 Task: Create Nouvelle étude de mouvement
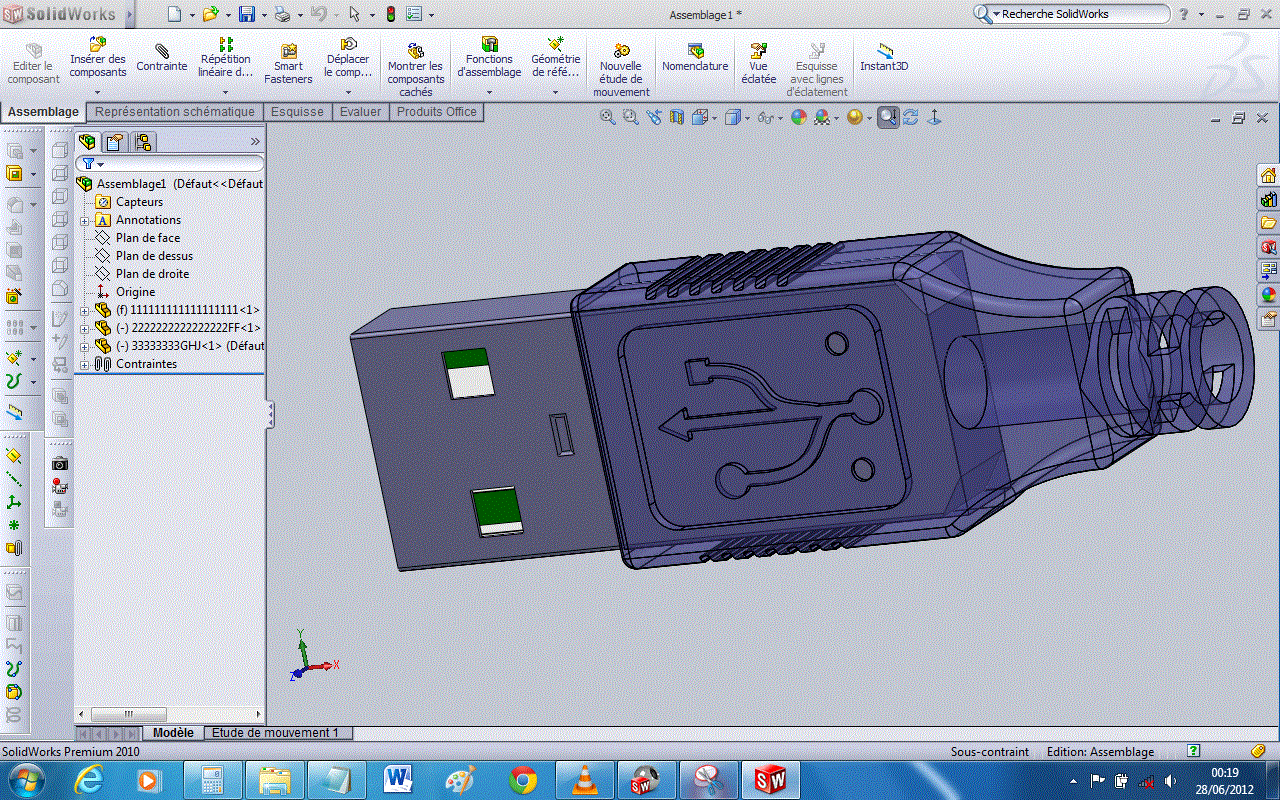pyautogui.click(x=621, y=70)
